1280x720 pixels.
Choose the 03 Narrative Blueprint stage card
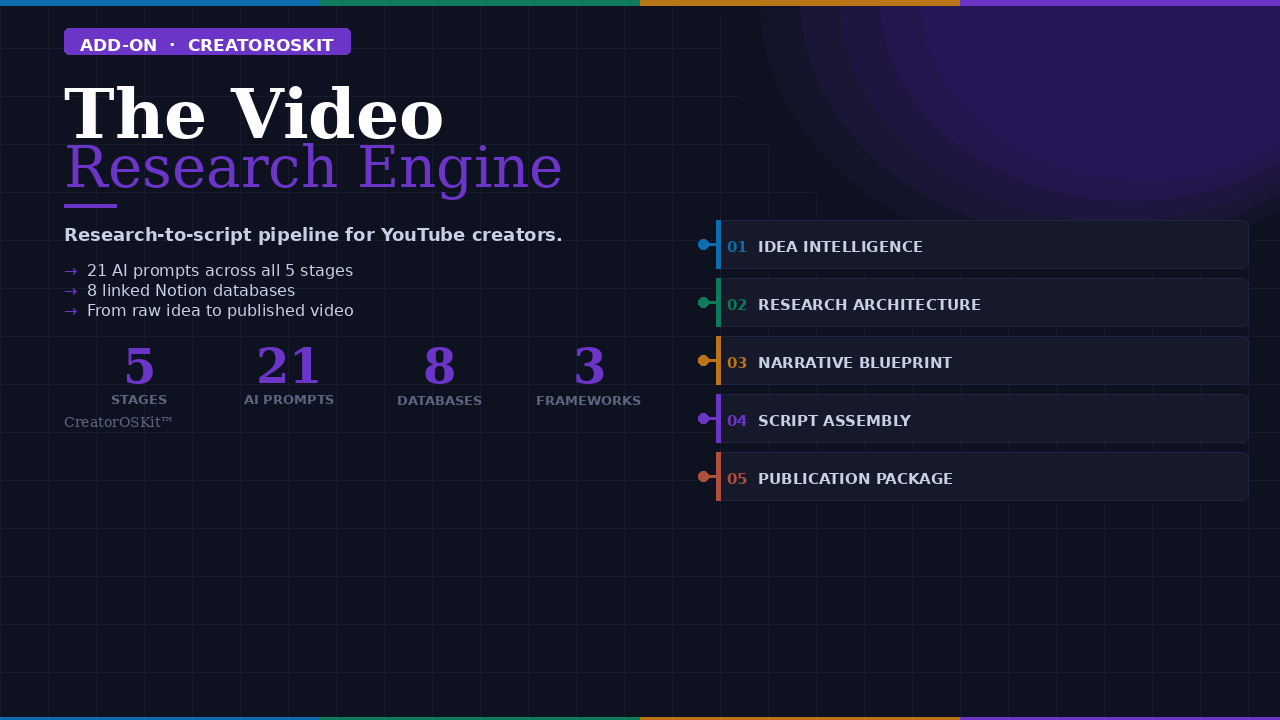click(982, 361)
